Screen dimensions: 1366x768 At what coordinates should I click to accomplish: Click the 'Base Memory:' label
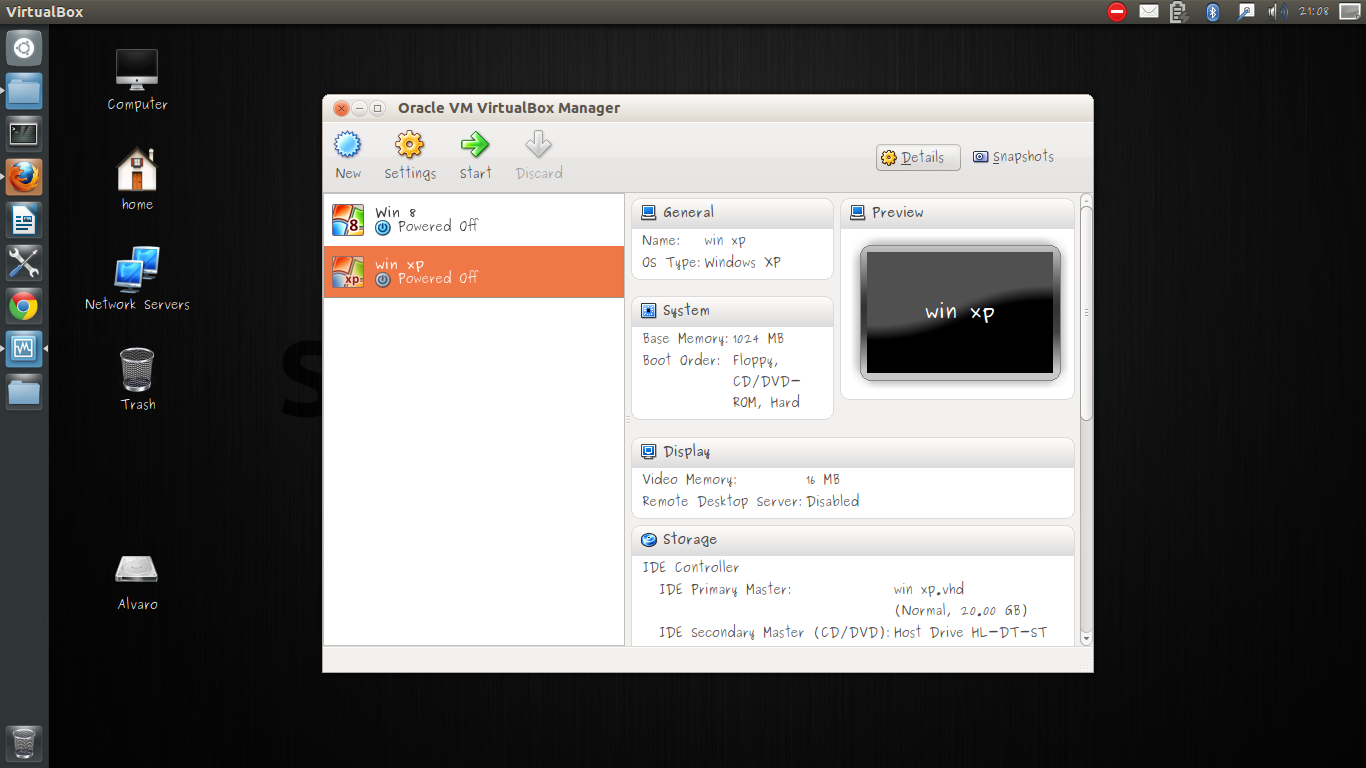[686, 339]
